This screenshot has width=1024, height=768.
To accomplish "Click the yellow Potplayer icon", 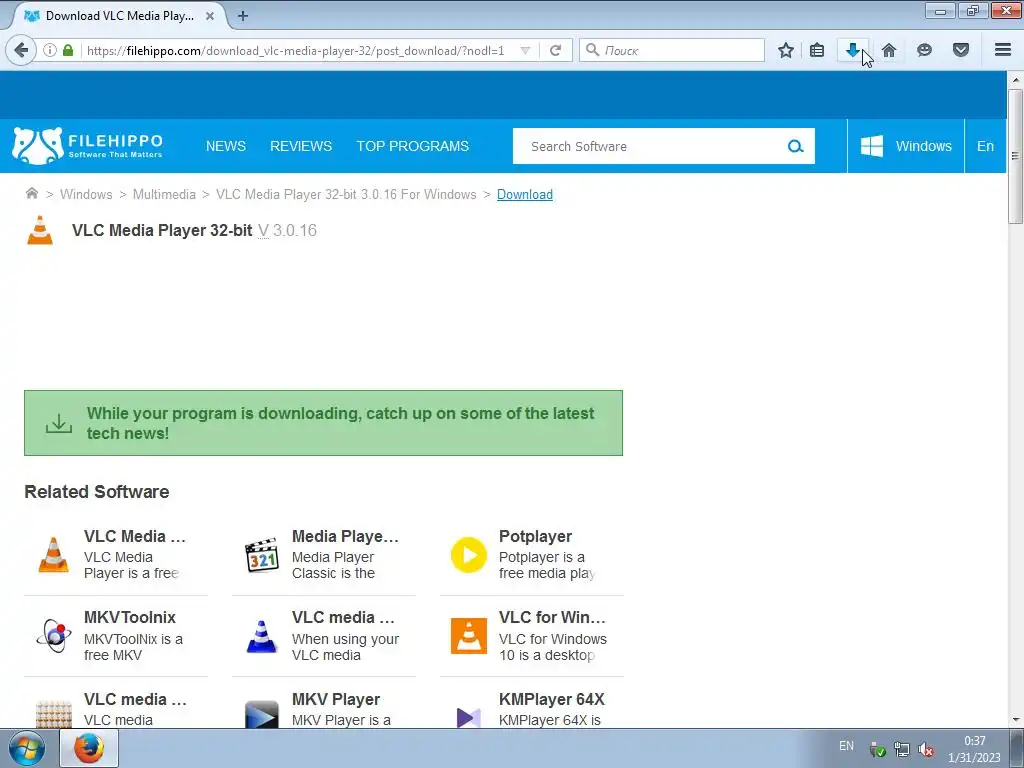I will tap(469, 555).
